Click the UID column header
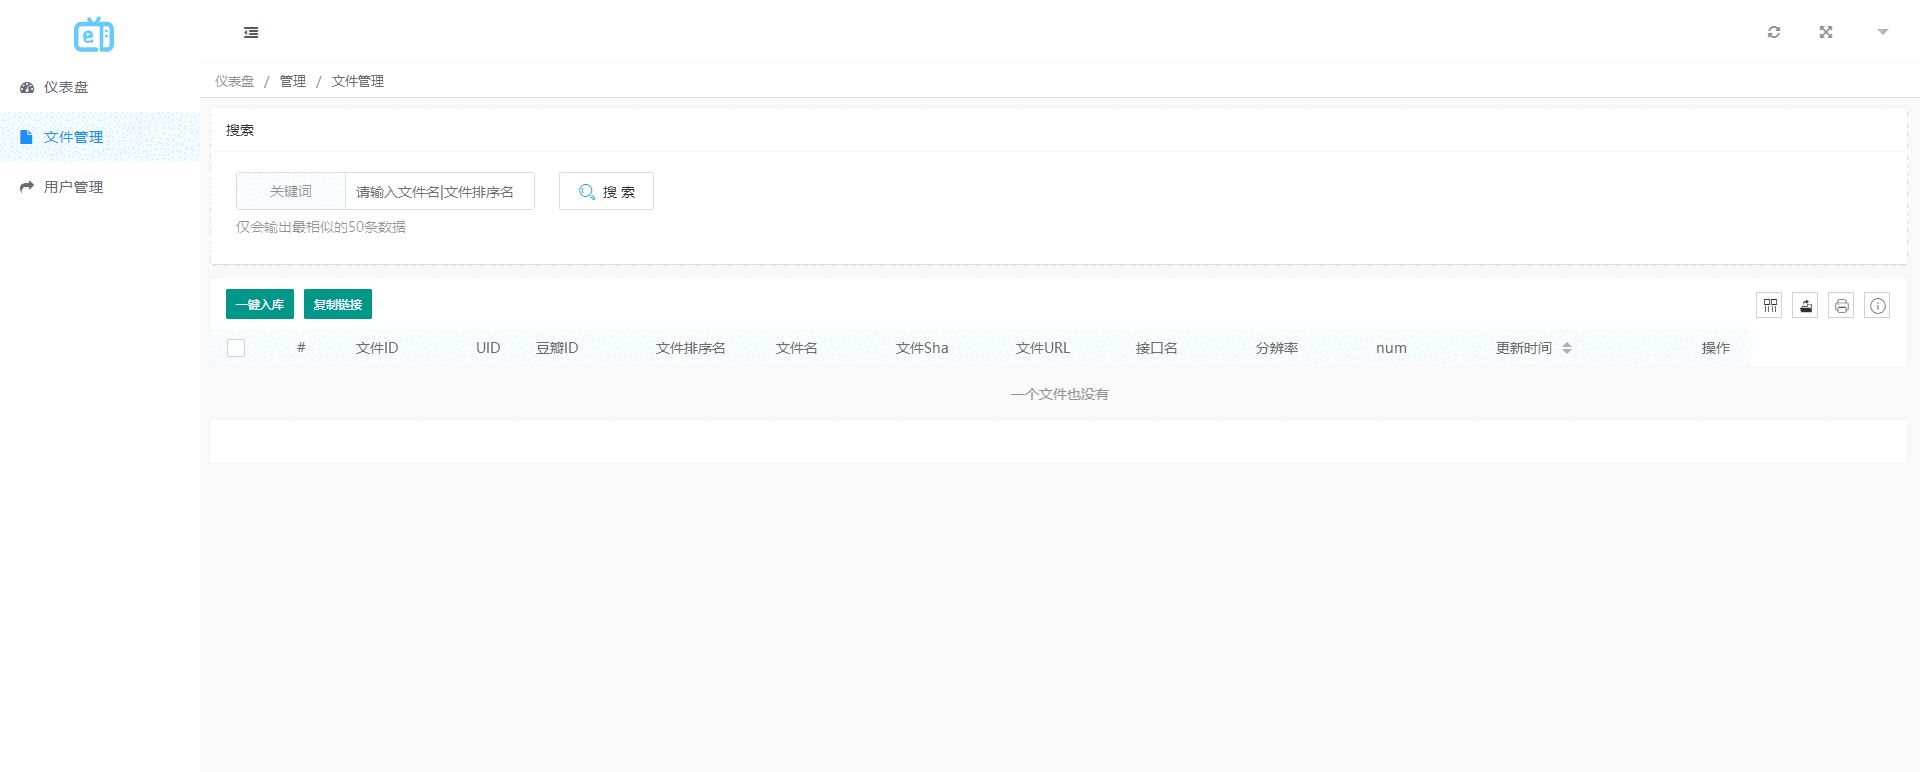 tap(488, 348)
